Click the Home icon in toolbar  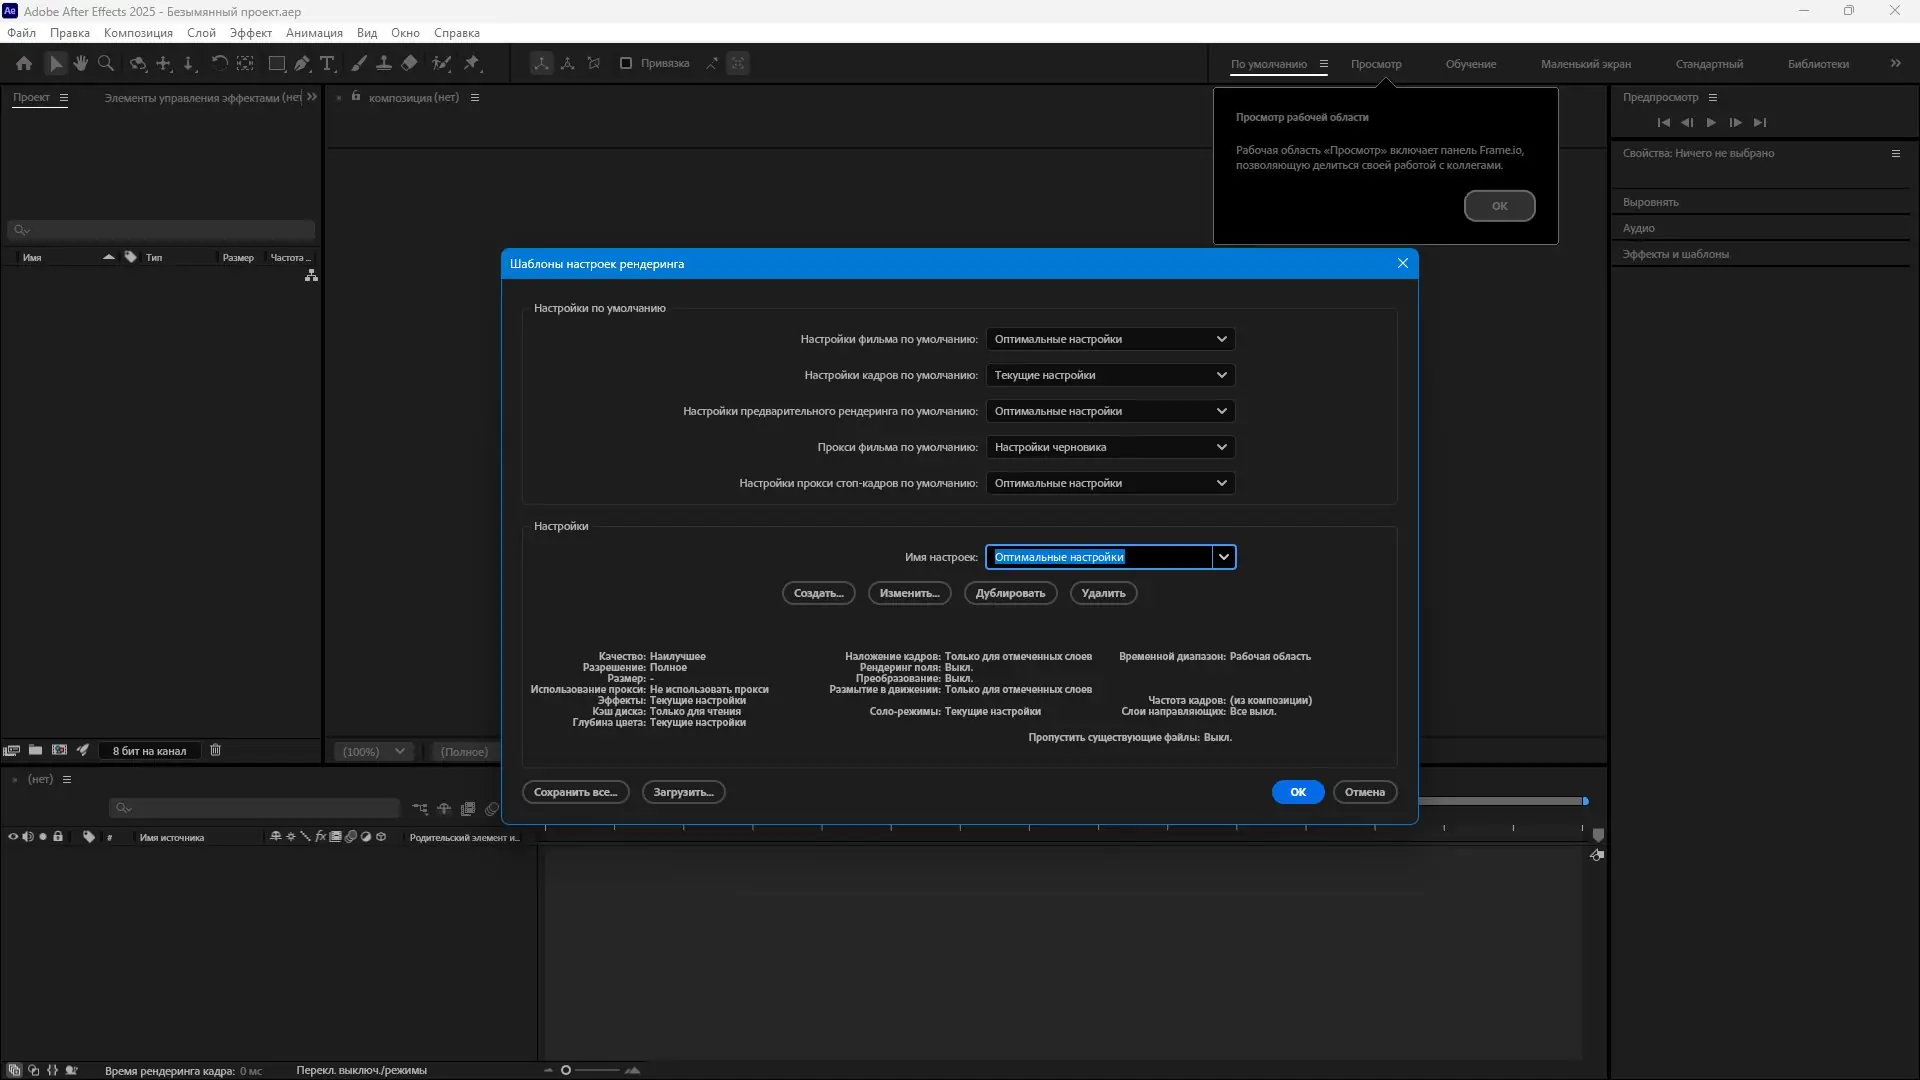tap(24, 63)
